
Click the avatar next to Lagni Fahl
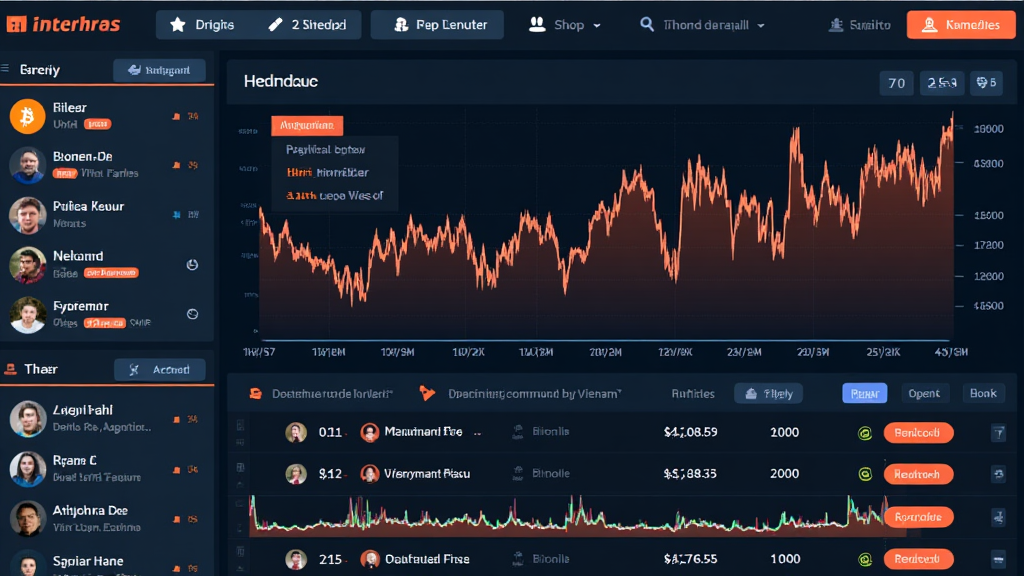click(27, 418)
